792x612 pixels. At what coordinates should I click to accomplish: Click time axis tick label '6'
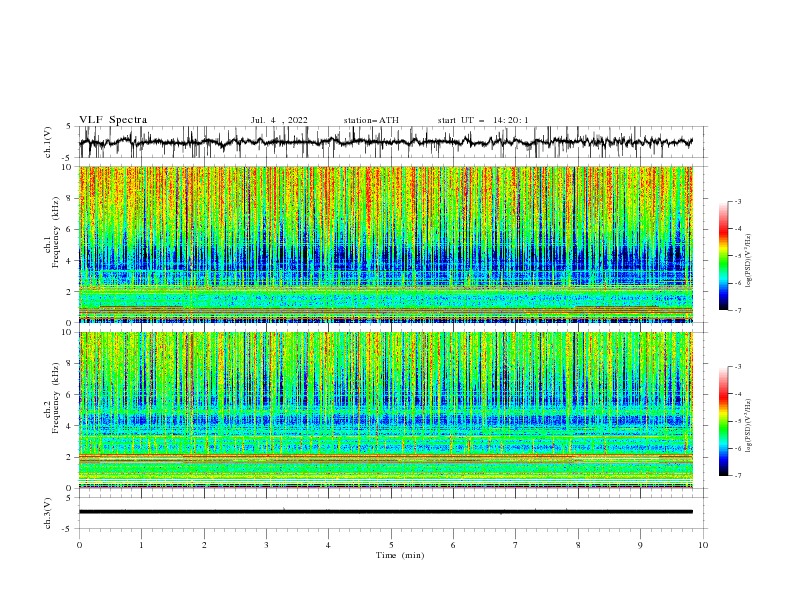(453, 545)
